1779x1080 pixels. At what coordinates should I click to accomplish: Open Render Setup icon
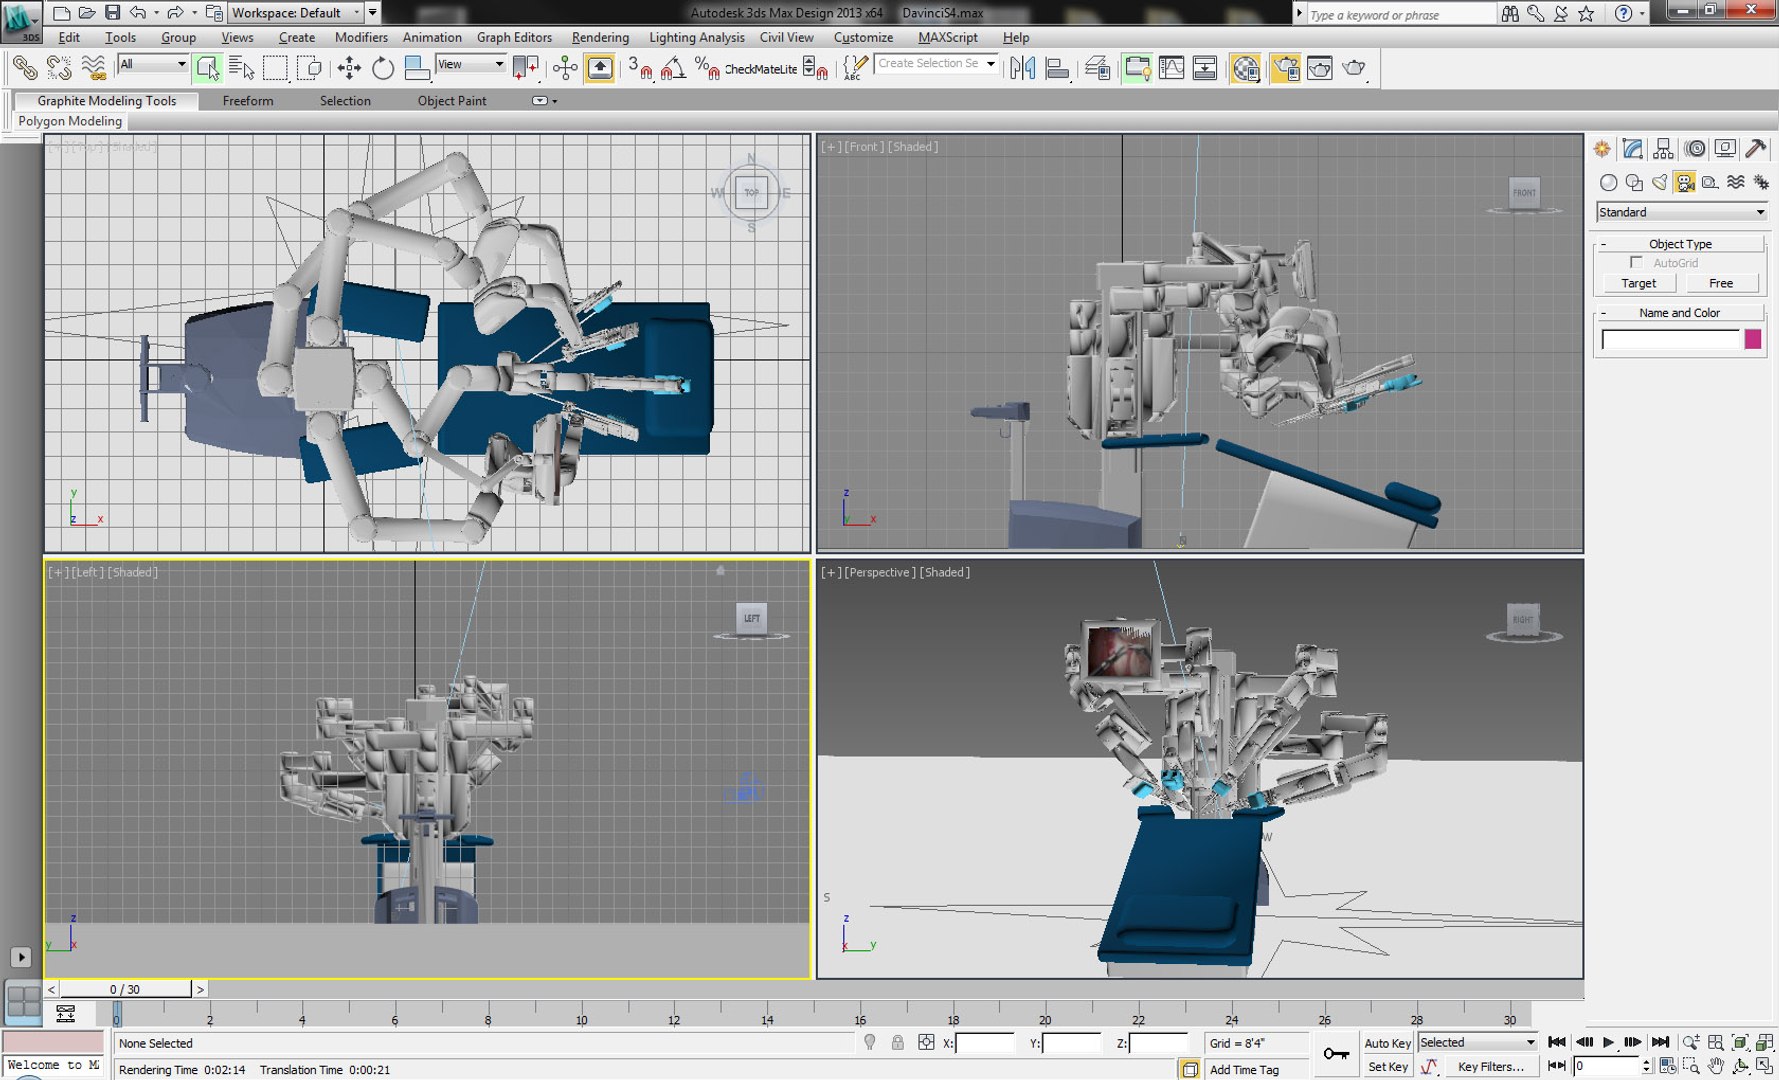[x=1285, y=68]
